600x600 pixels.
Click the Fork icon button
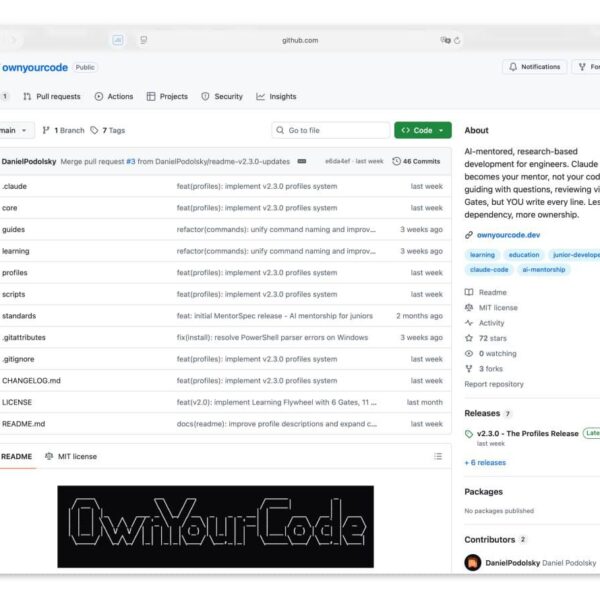pyautogui.click(x=582, y=67)
